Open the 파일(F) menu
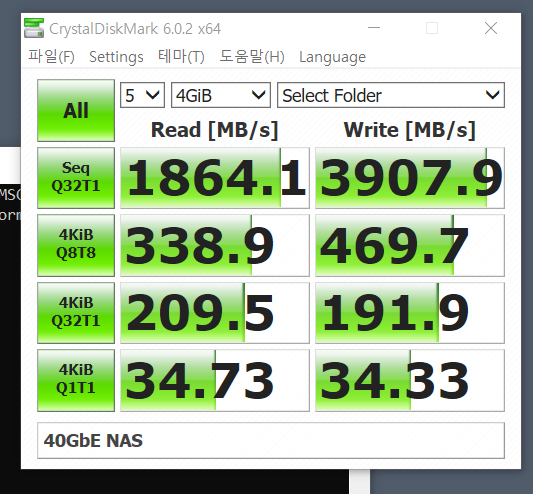 click(51, 56)
